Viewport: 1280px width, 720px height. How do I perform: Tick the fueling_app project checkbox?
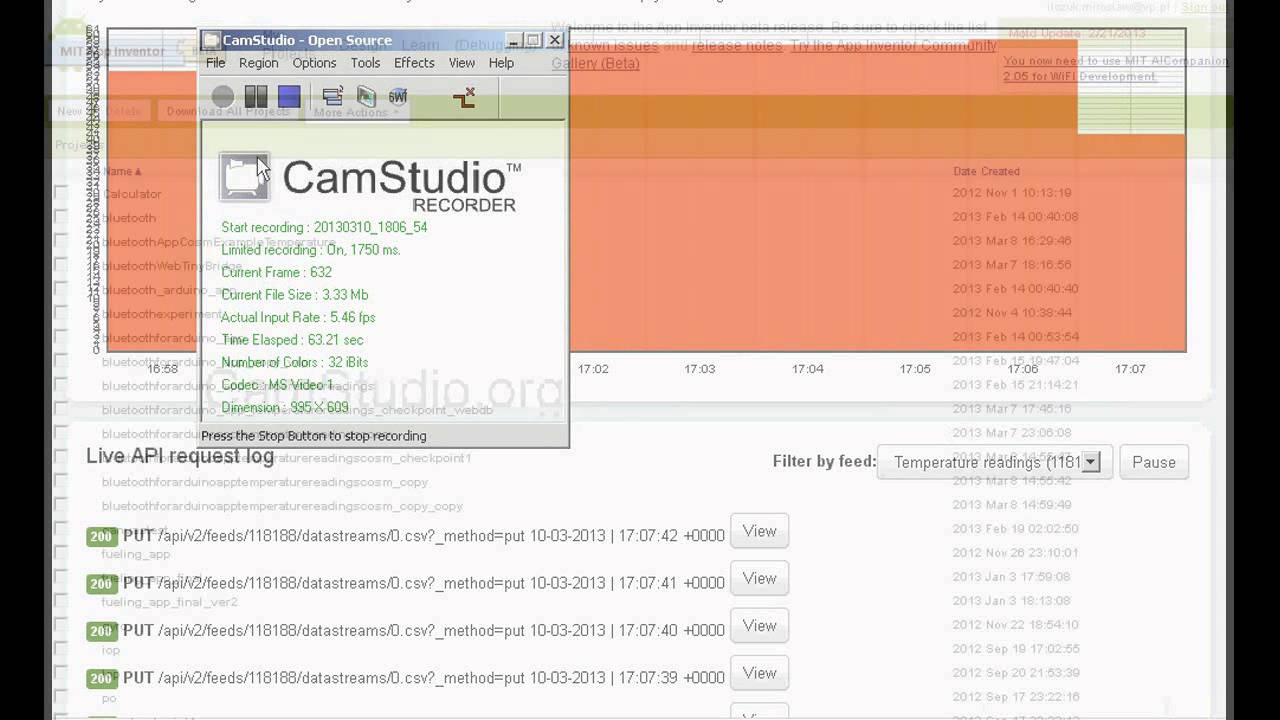point(61,552)
